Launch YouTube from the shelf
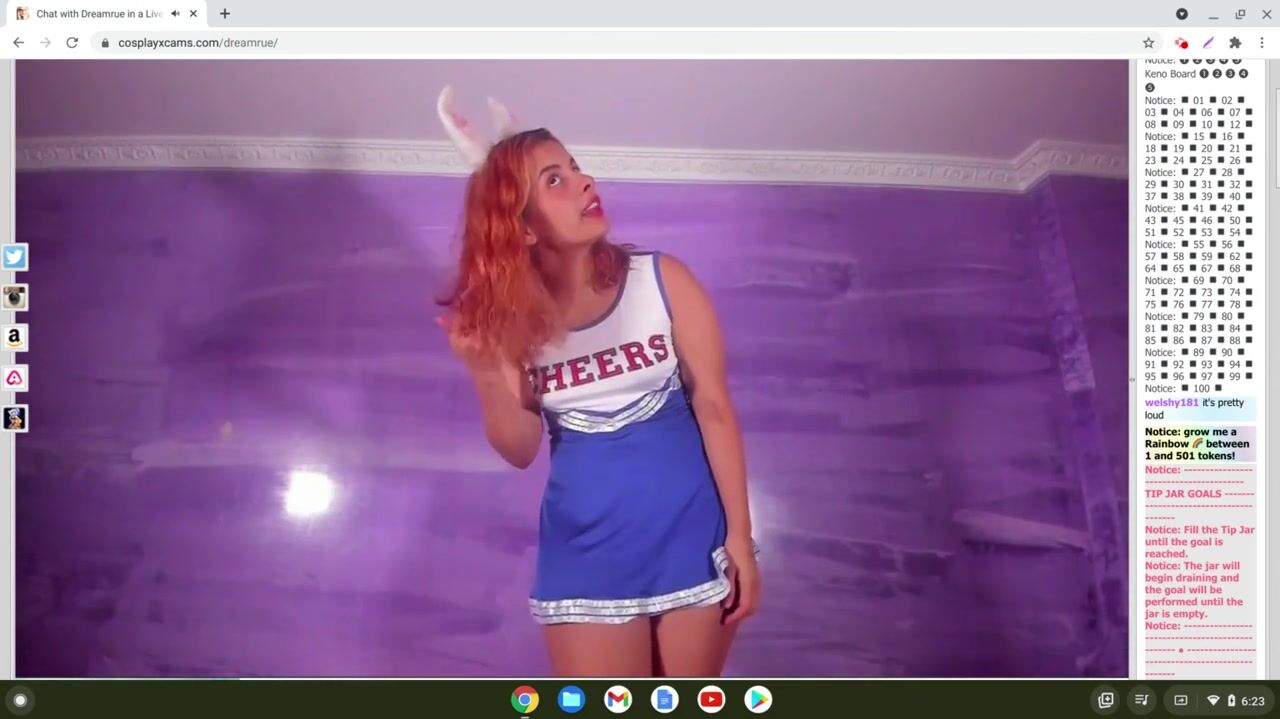The height and width of the screenshot is (719, 1280). (x=711, y=700)
